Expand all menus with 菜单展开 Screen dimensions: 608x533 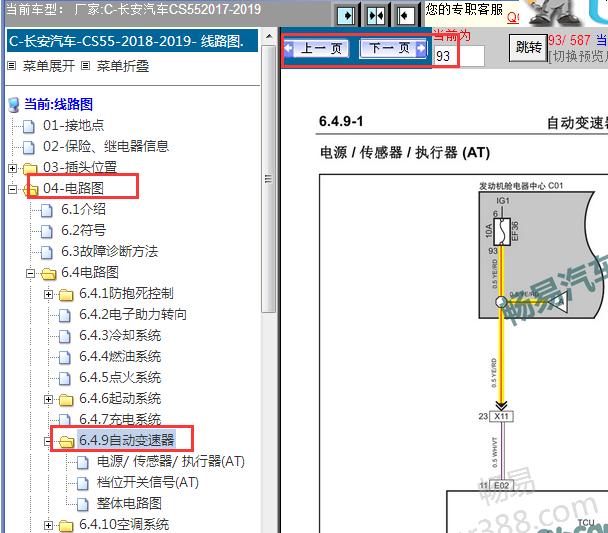[x=49, y=66]
